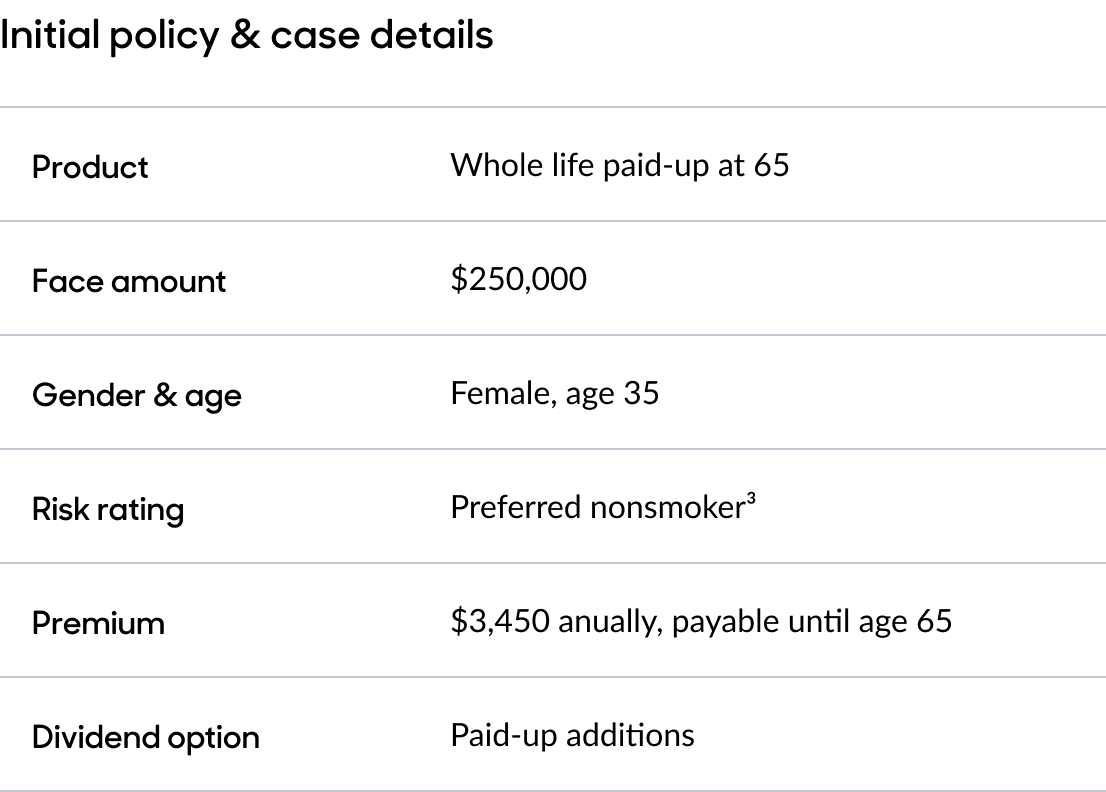
Task: Click the misspelled word "anually"
Action: click(607, 622)
